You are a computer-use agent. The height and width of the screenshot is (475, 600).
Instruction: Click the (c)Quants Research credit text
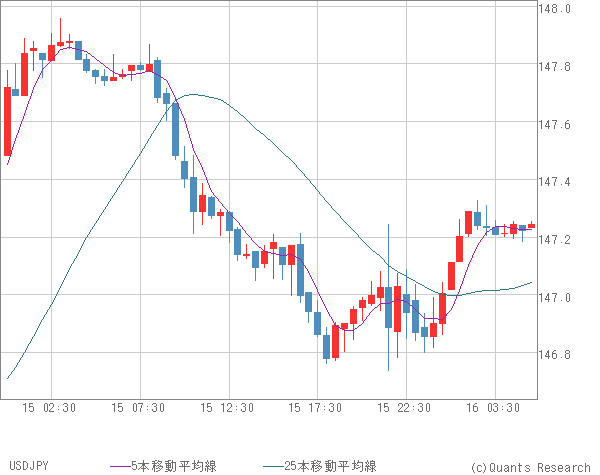click(530, 467)
